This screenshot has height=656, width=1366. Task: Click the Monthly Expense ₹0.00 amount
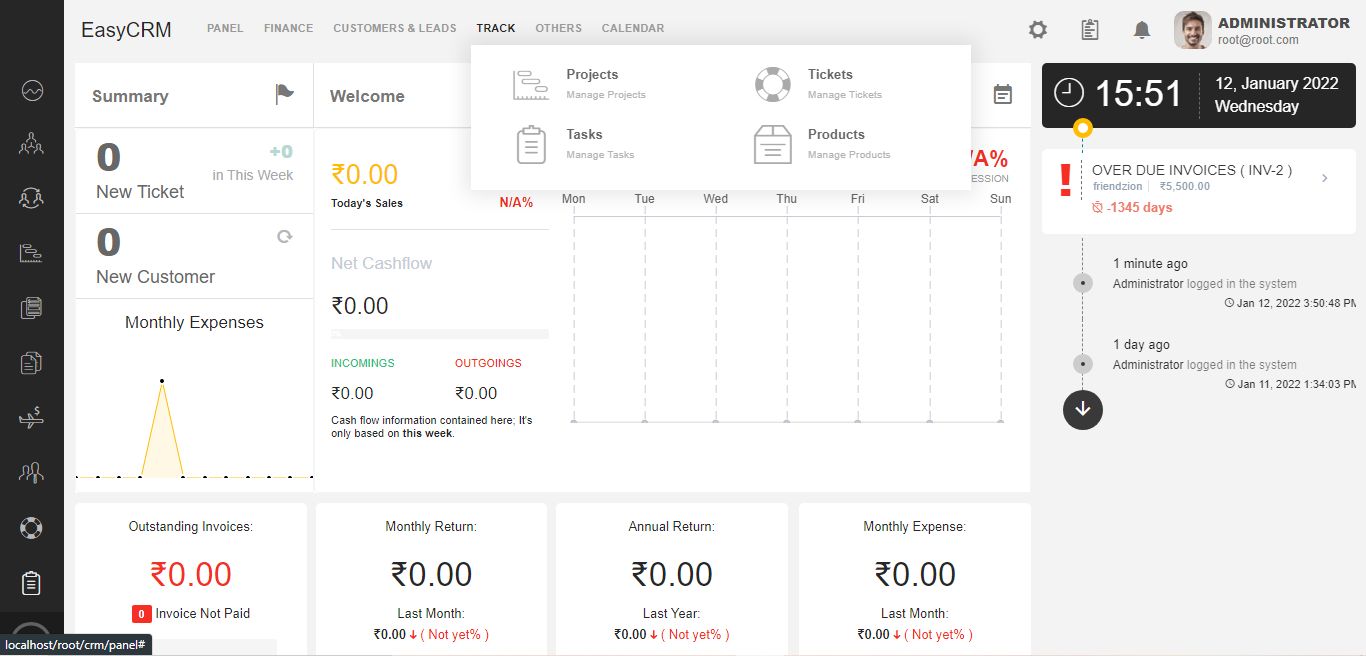pyautogui.click(x=915, y=574)
